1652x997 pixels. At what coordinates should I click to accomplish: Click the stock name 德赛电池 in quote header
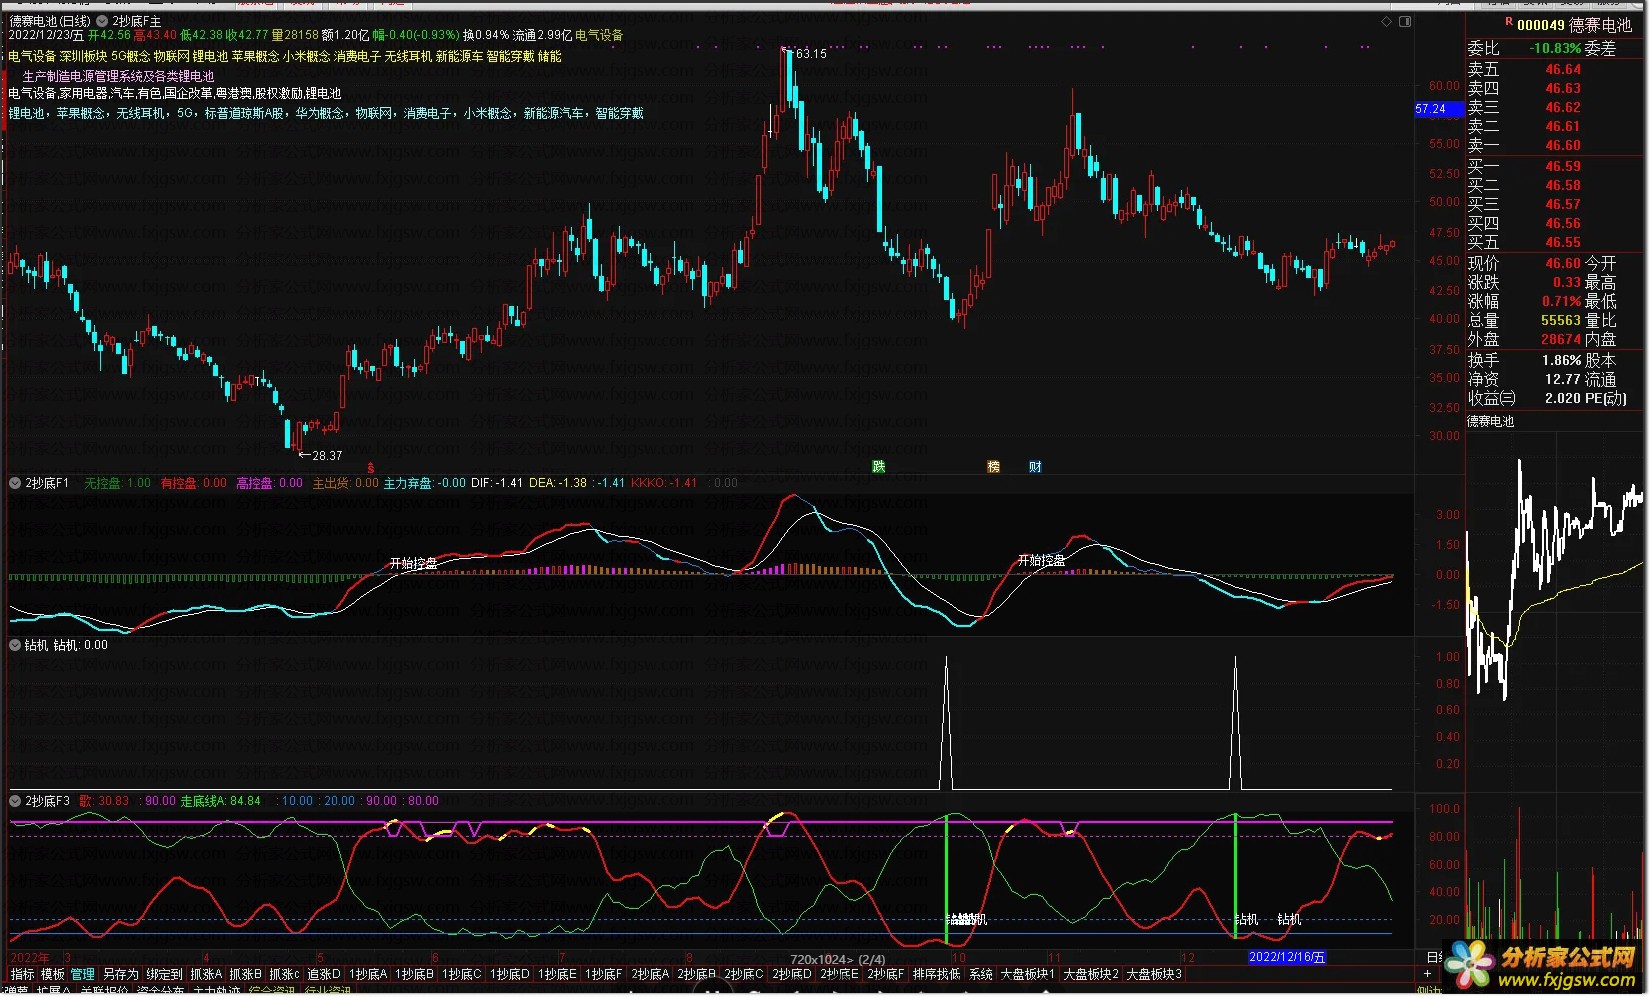click(1600, 25)
